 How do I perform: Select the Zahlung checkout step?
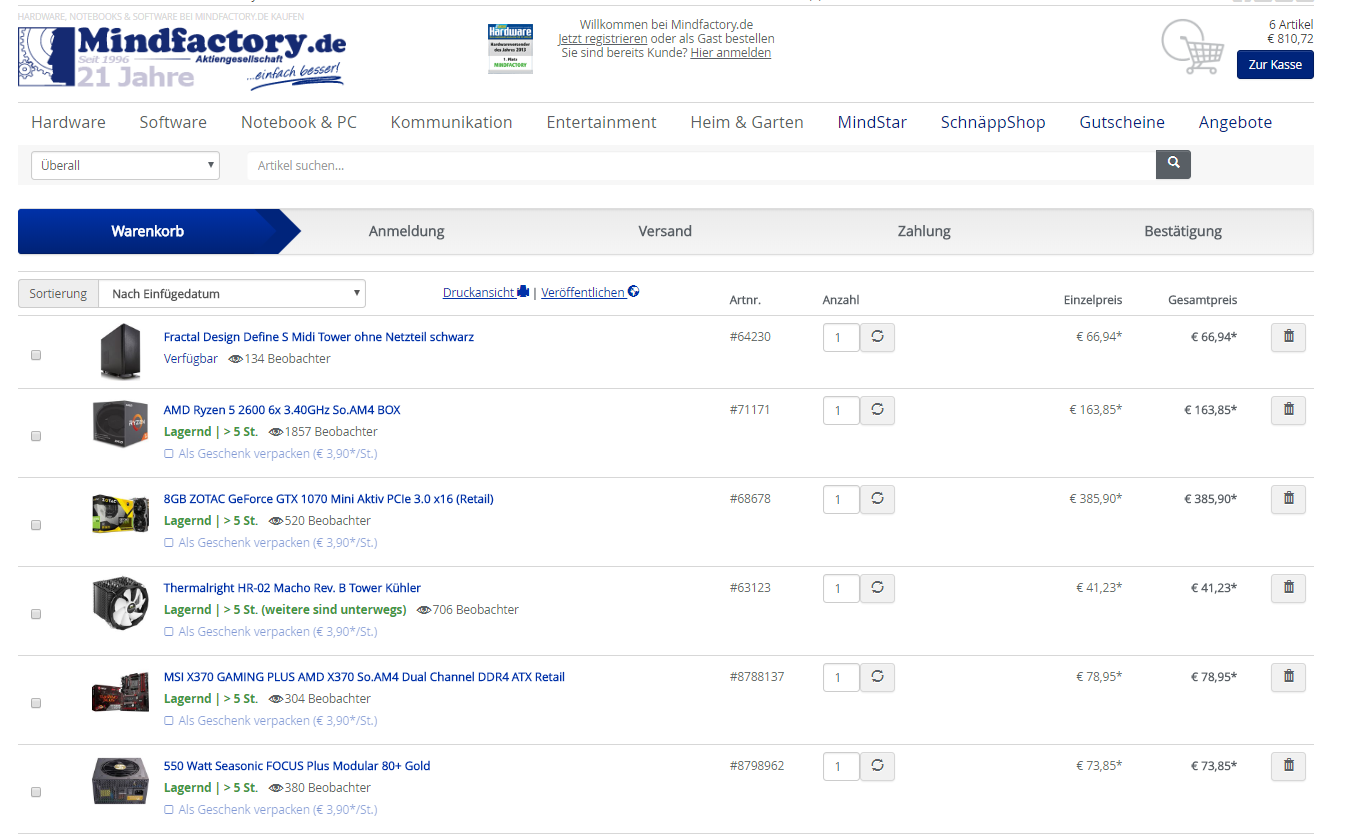[x=924, y=231]
